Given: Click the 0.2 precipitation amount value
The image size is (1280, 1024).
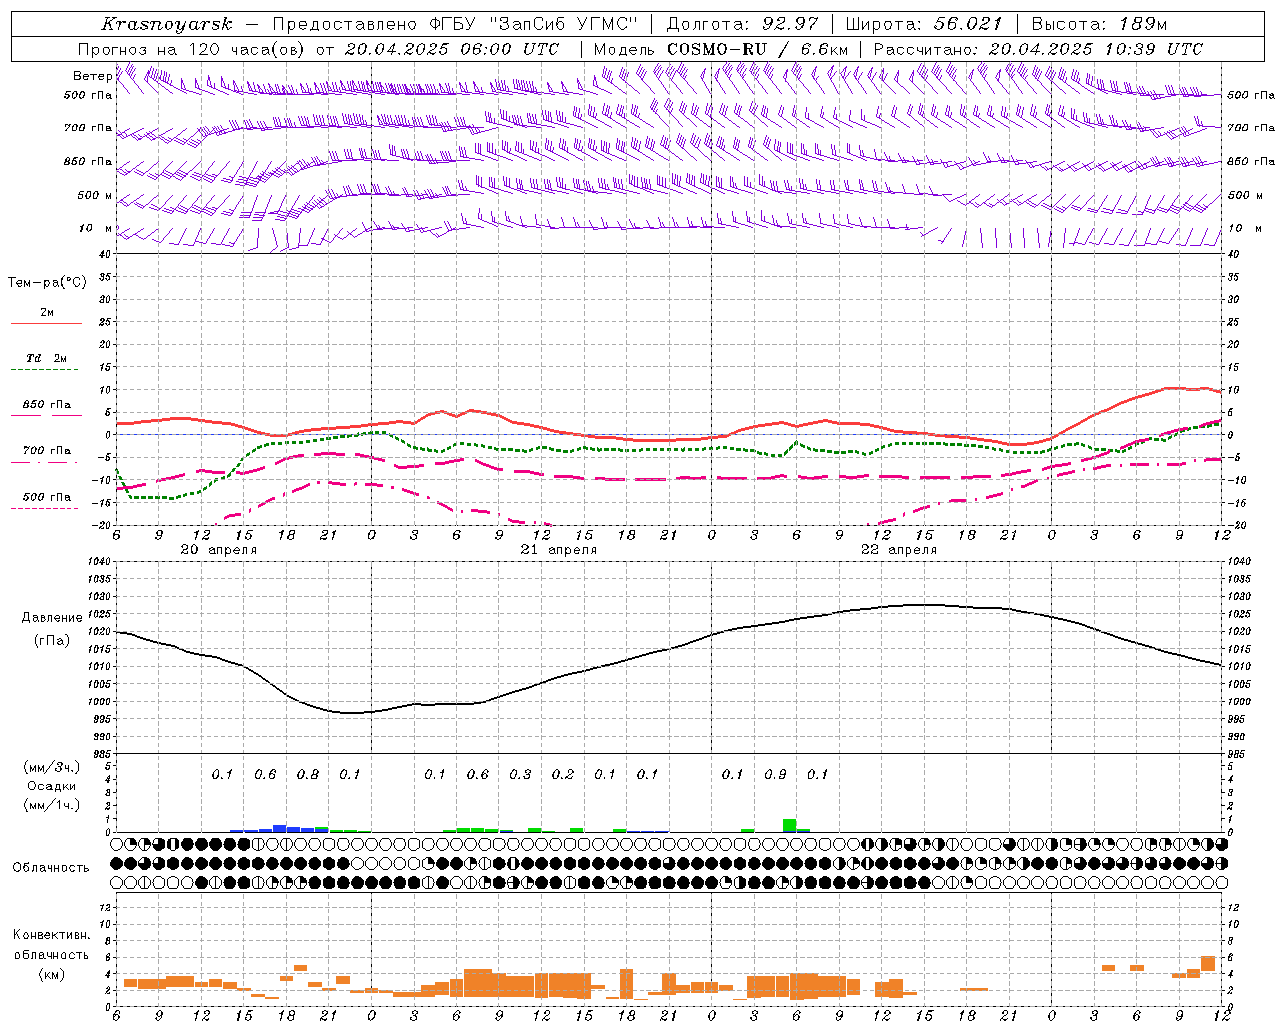Looking at the screenshot, I should (563, 774).
